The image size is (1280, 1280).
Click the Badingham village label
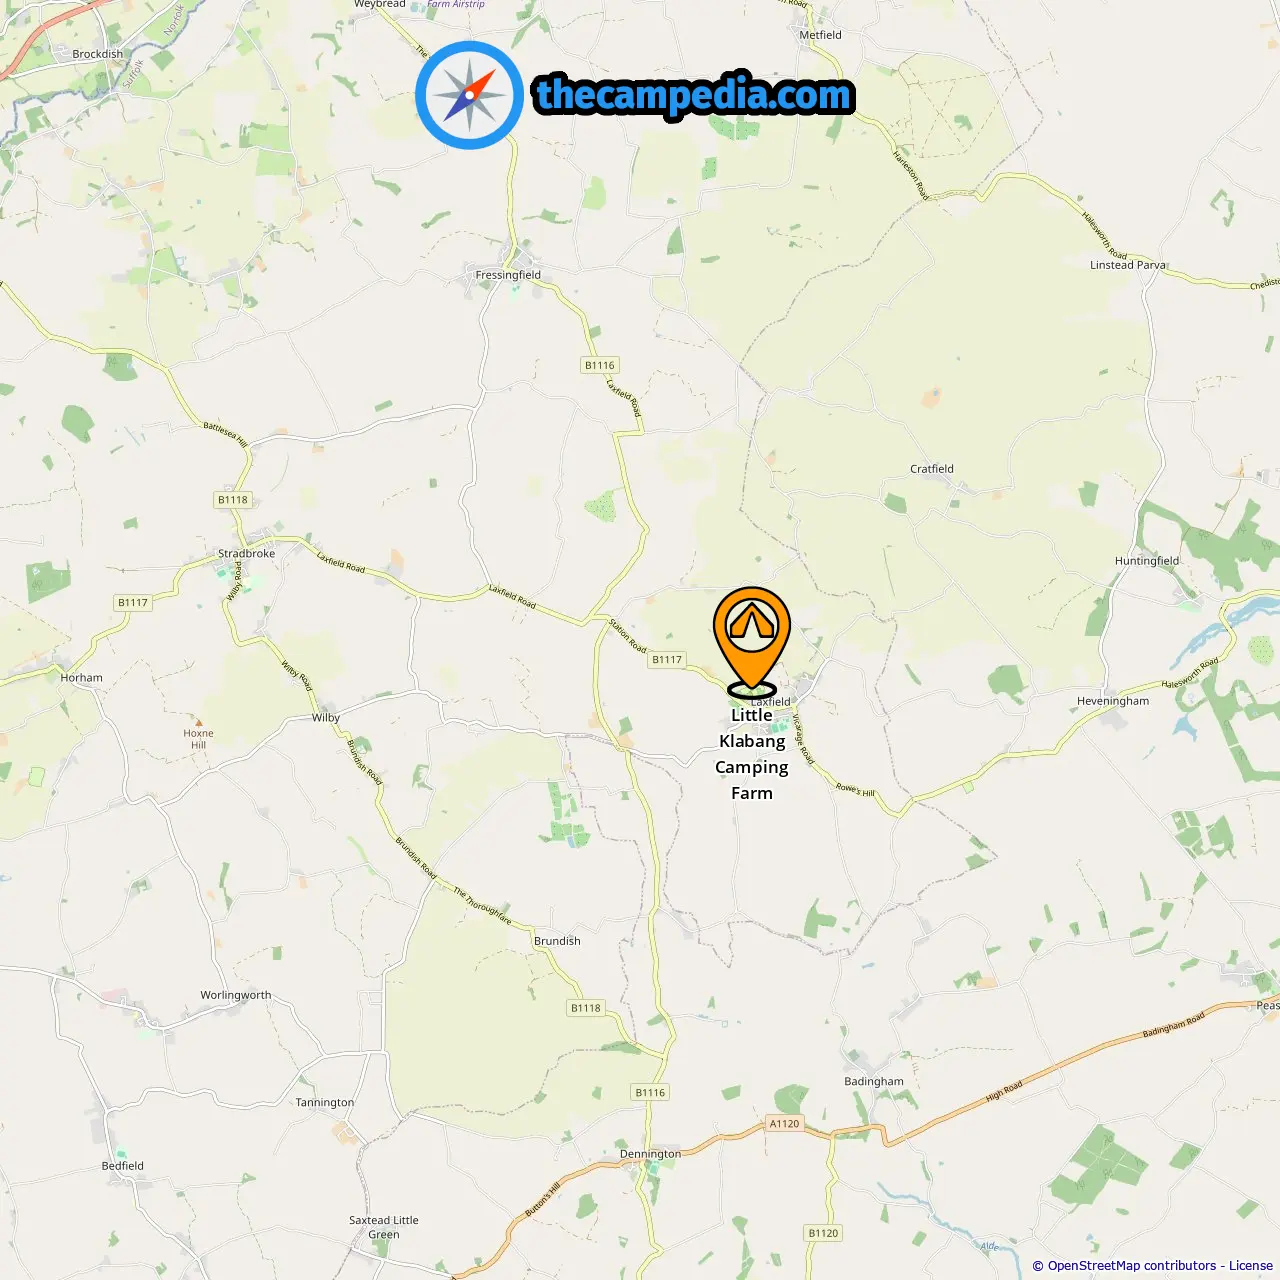[x=874, y=1082]
